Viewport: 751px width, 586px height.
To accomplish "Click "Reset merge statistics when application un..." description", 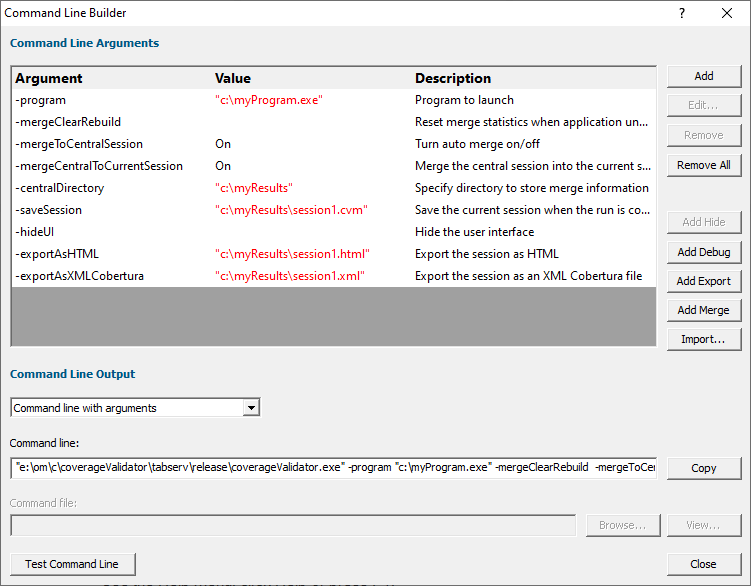I will point(531,122).
